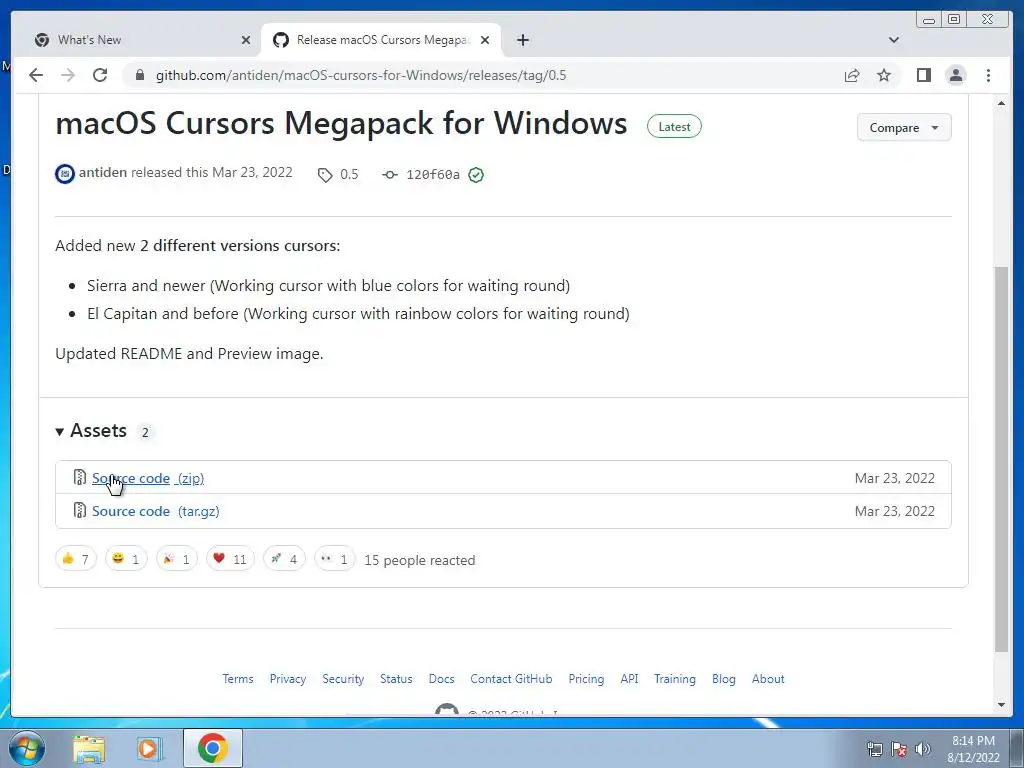Image resolution: width=1024 pixels, height=768 pixels.
Task: Open the Compare dropdown
Action: coord(904,127)
